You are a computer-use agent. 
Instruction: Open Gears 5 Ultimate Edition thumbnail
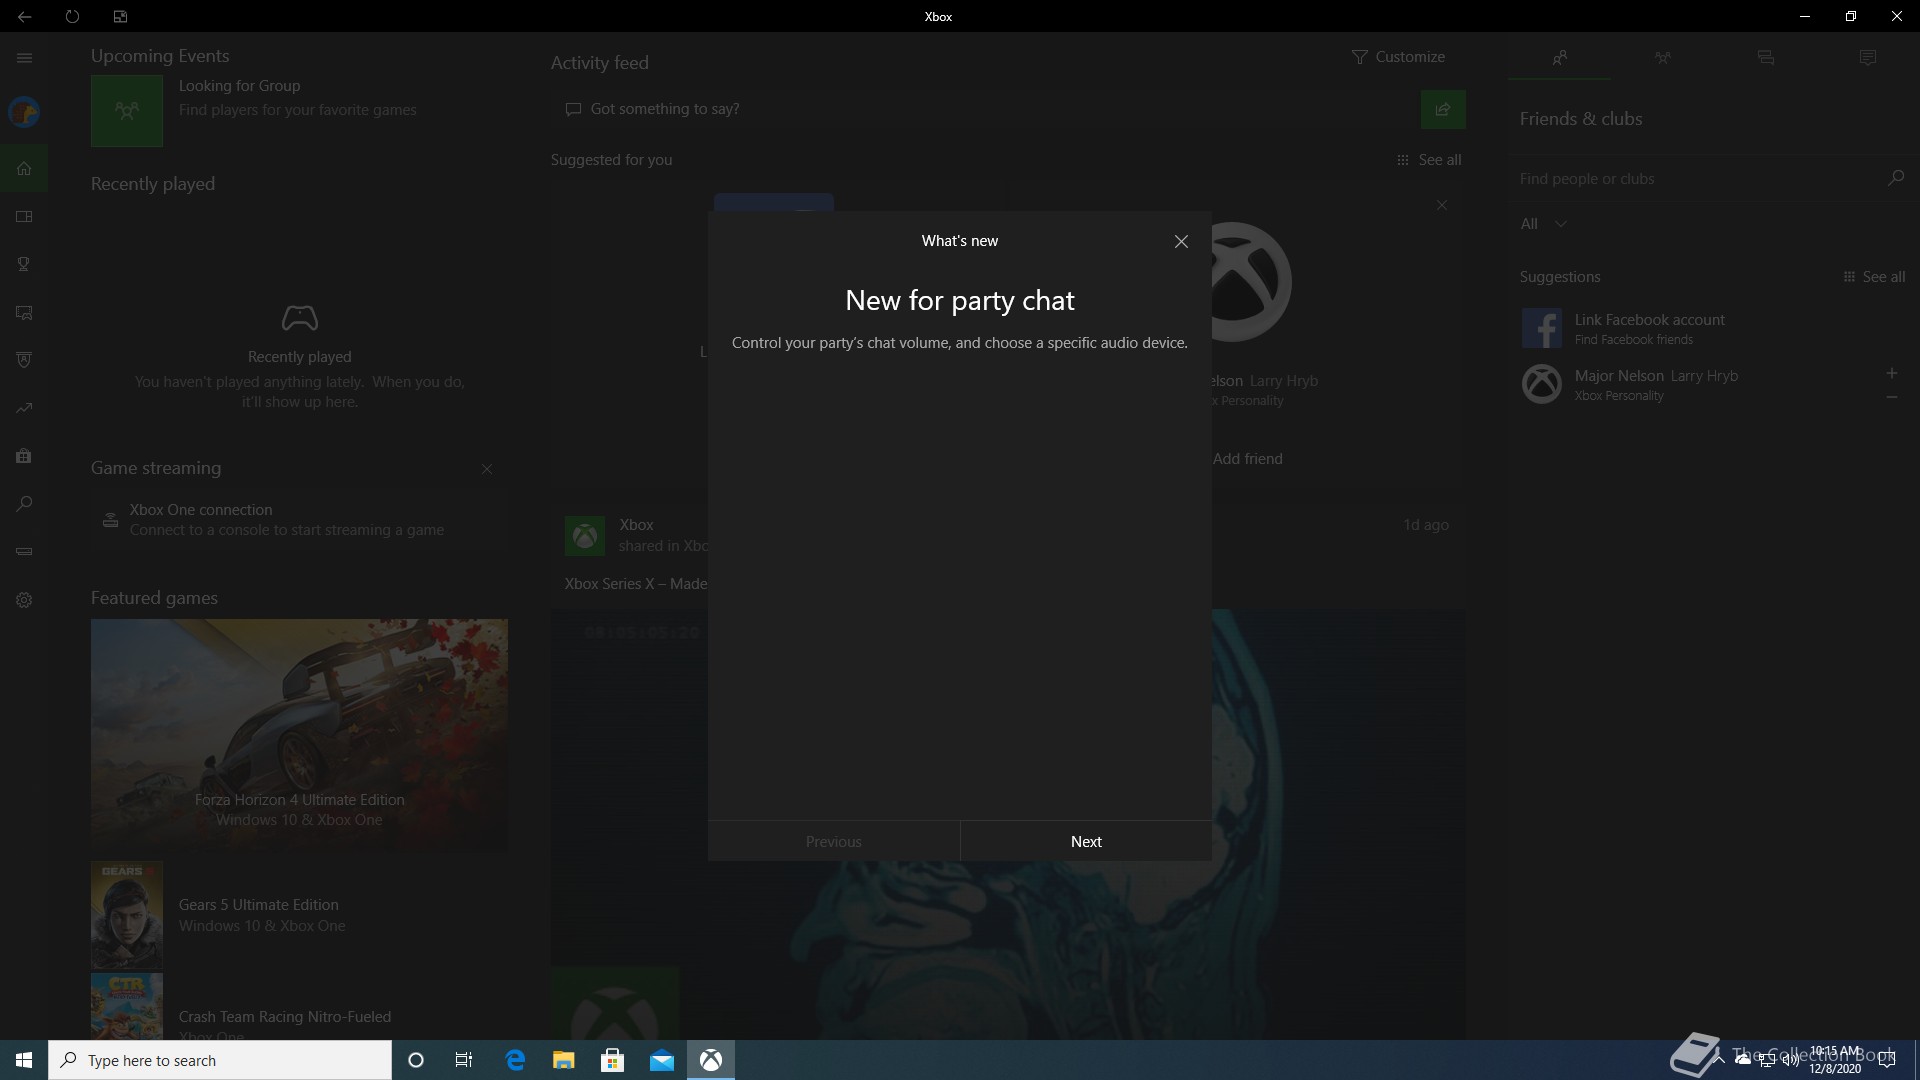coord(127,915)
